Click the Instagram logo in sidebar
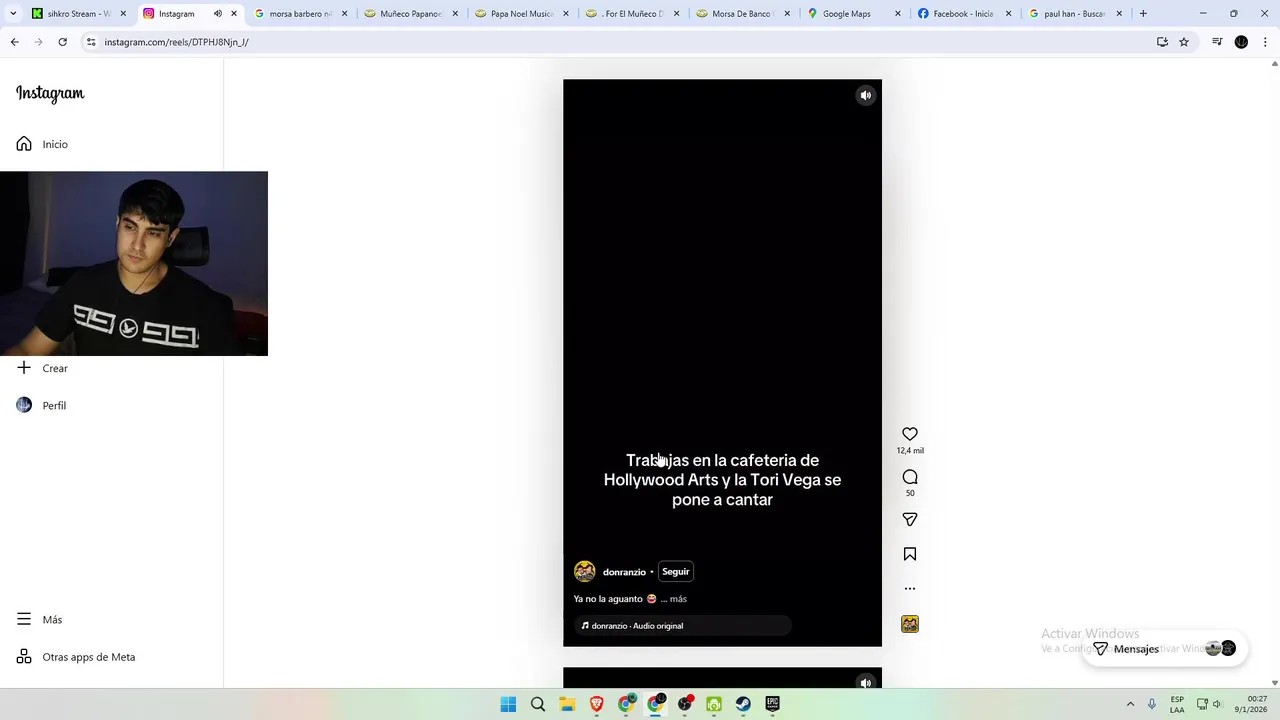The image size is (1280, 720). pos(50,93)
